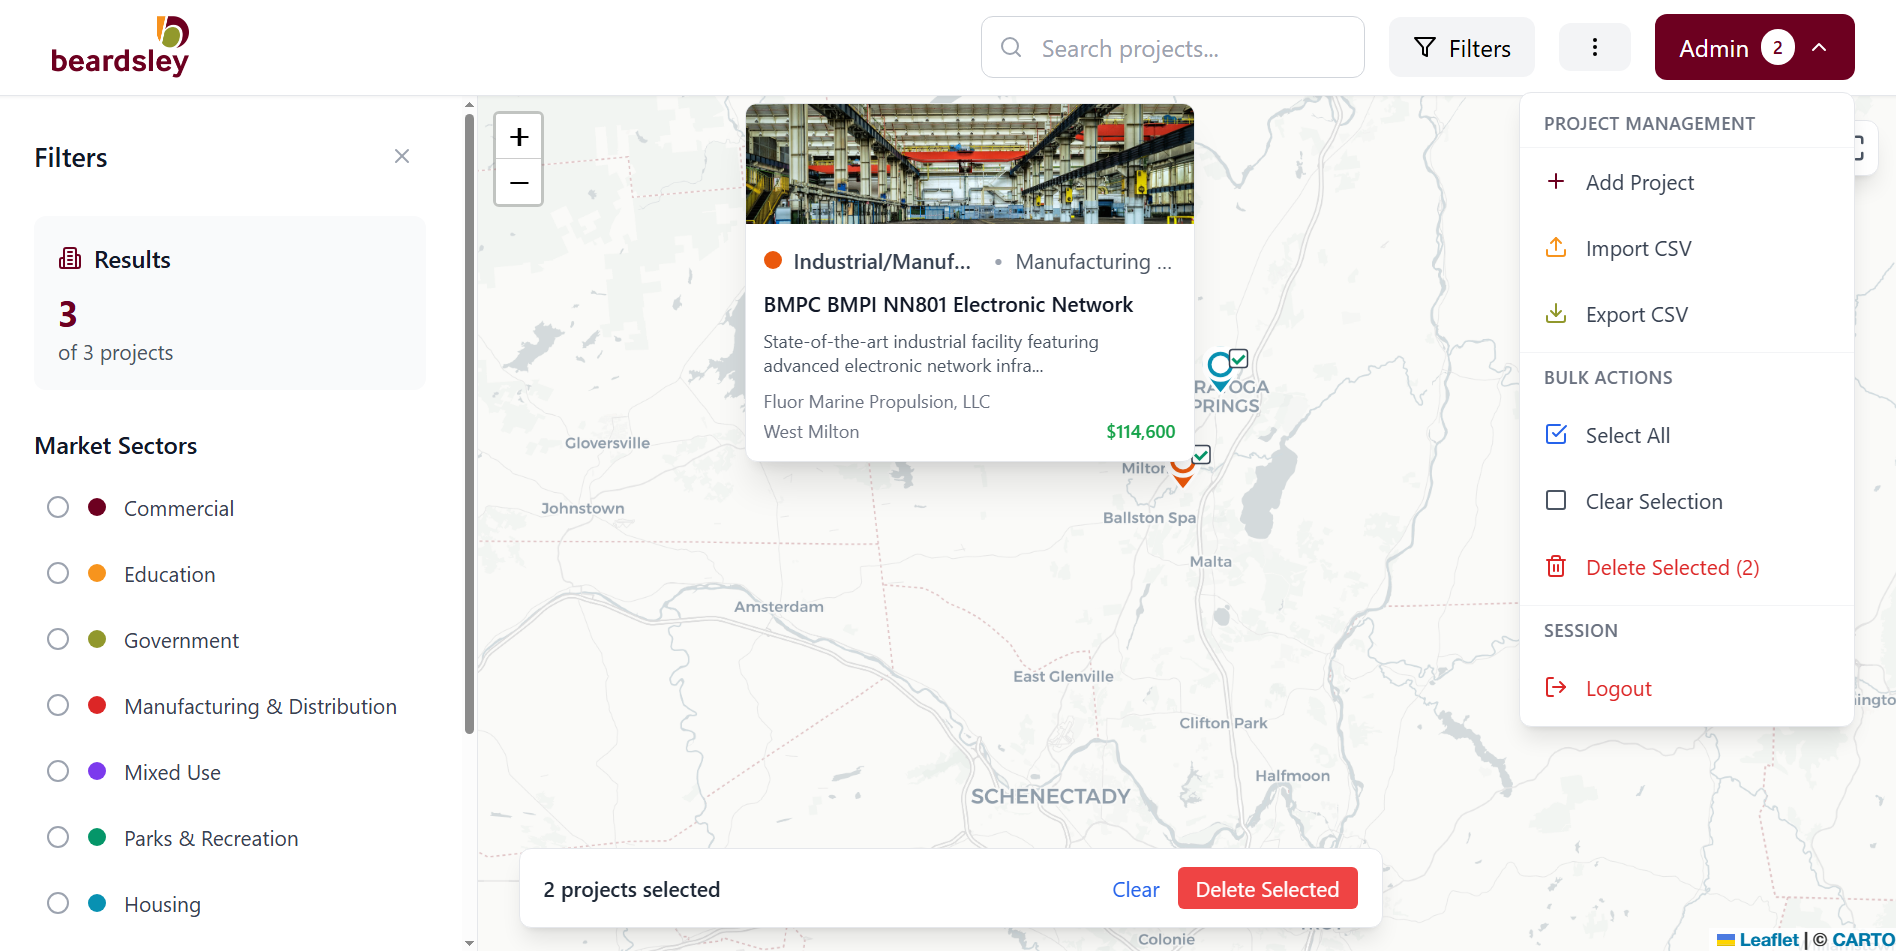Select the Commercial market sector radio
Screen dimensions: 1896x951
(58, 508)
